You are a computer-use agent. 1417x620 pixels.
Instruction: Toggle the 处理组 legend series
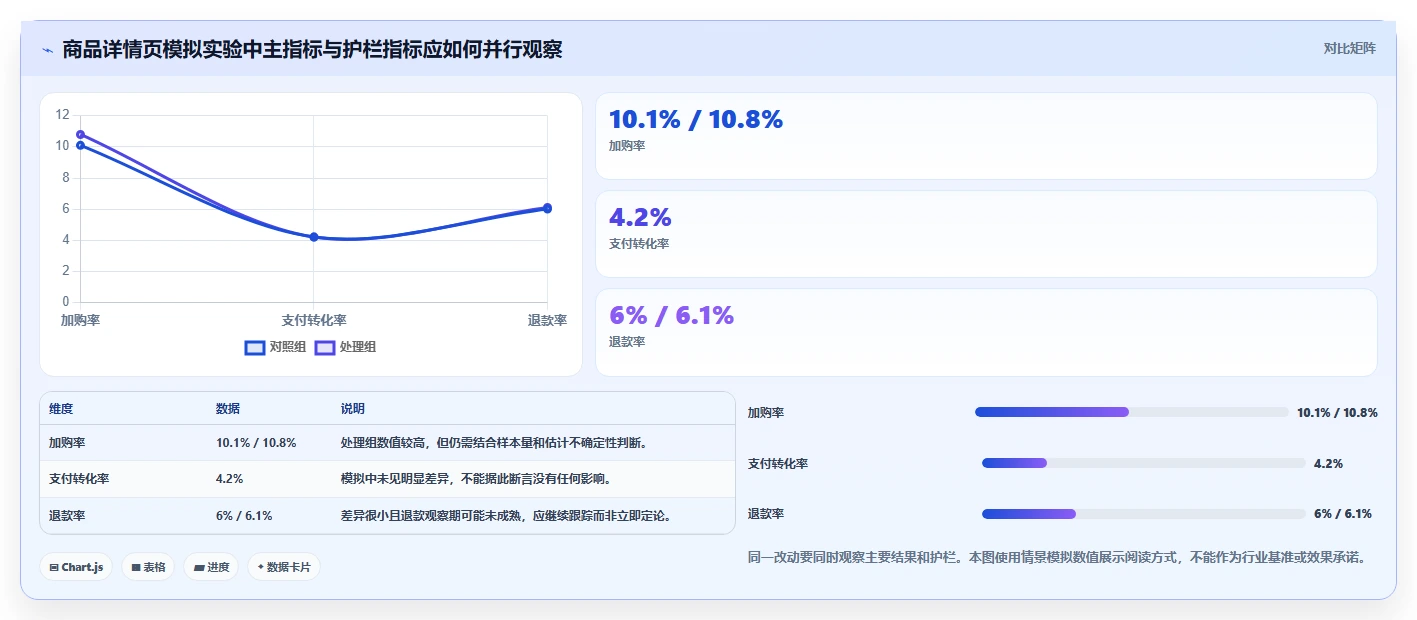345,347
